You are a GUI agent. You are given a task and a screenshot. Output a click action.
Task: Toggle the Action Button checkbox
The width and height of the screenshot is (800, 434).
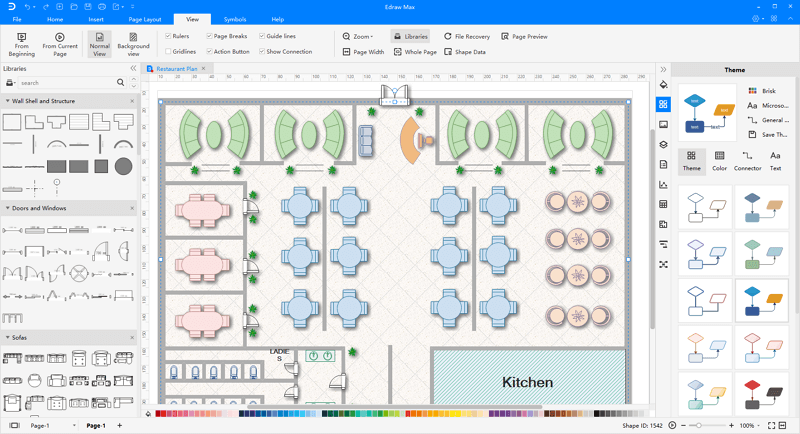209,52
